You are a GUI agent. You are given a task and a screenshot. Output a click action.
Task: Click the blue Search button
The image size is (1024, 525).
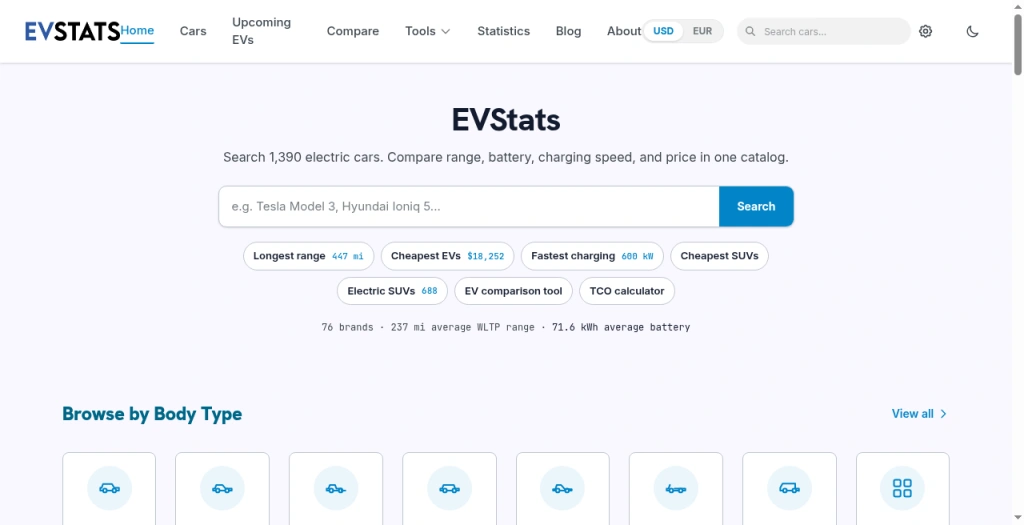[756, 206]
